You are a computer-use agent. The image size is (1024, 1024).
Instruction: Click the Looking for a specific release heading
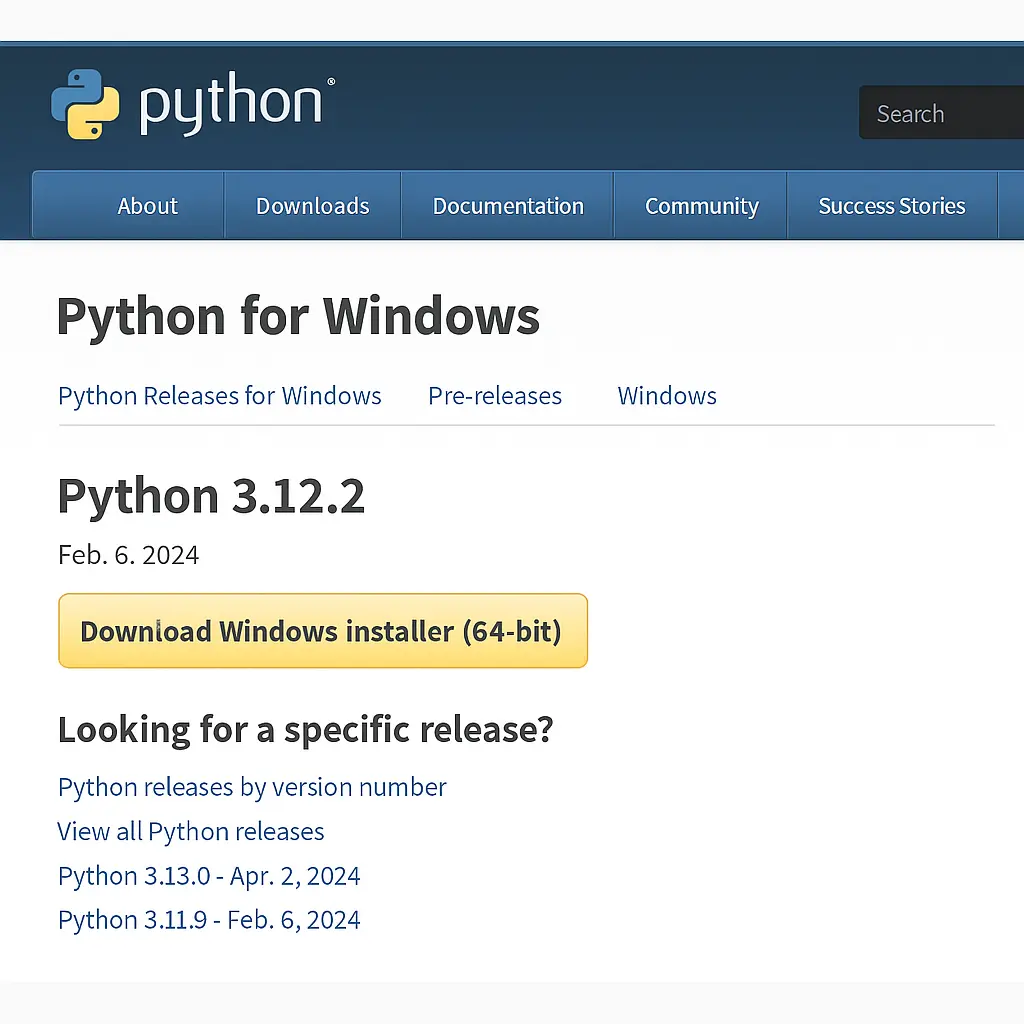coord(305,730)
